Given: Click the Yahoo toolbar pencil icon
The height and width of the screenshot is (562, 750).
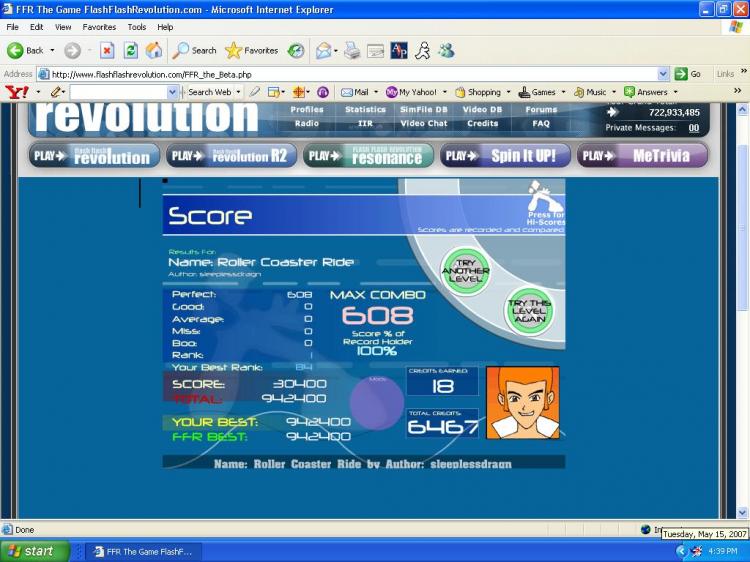Looking at the screenshot, I should click(x=56, y=92).
